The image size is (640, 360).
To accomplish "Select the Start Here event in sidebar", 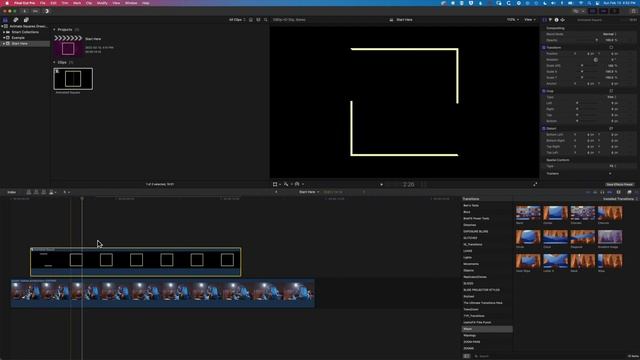I will tap(19, 43).
